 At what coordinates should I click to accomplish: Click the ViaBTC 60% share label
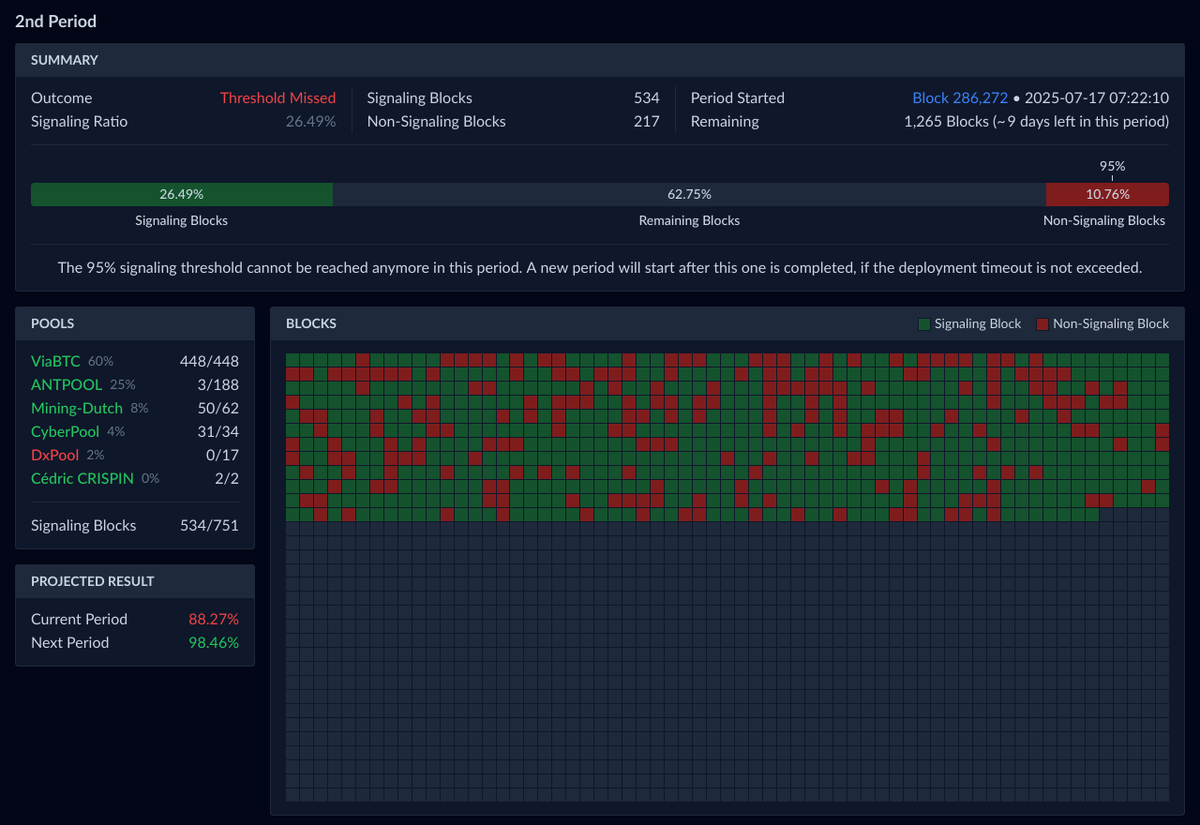[101, 361]
